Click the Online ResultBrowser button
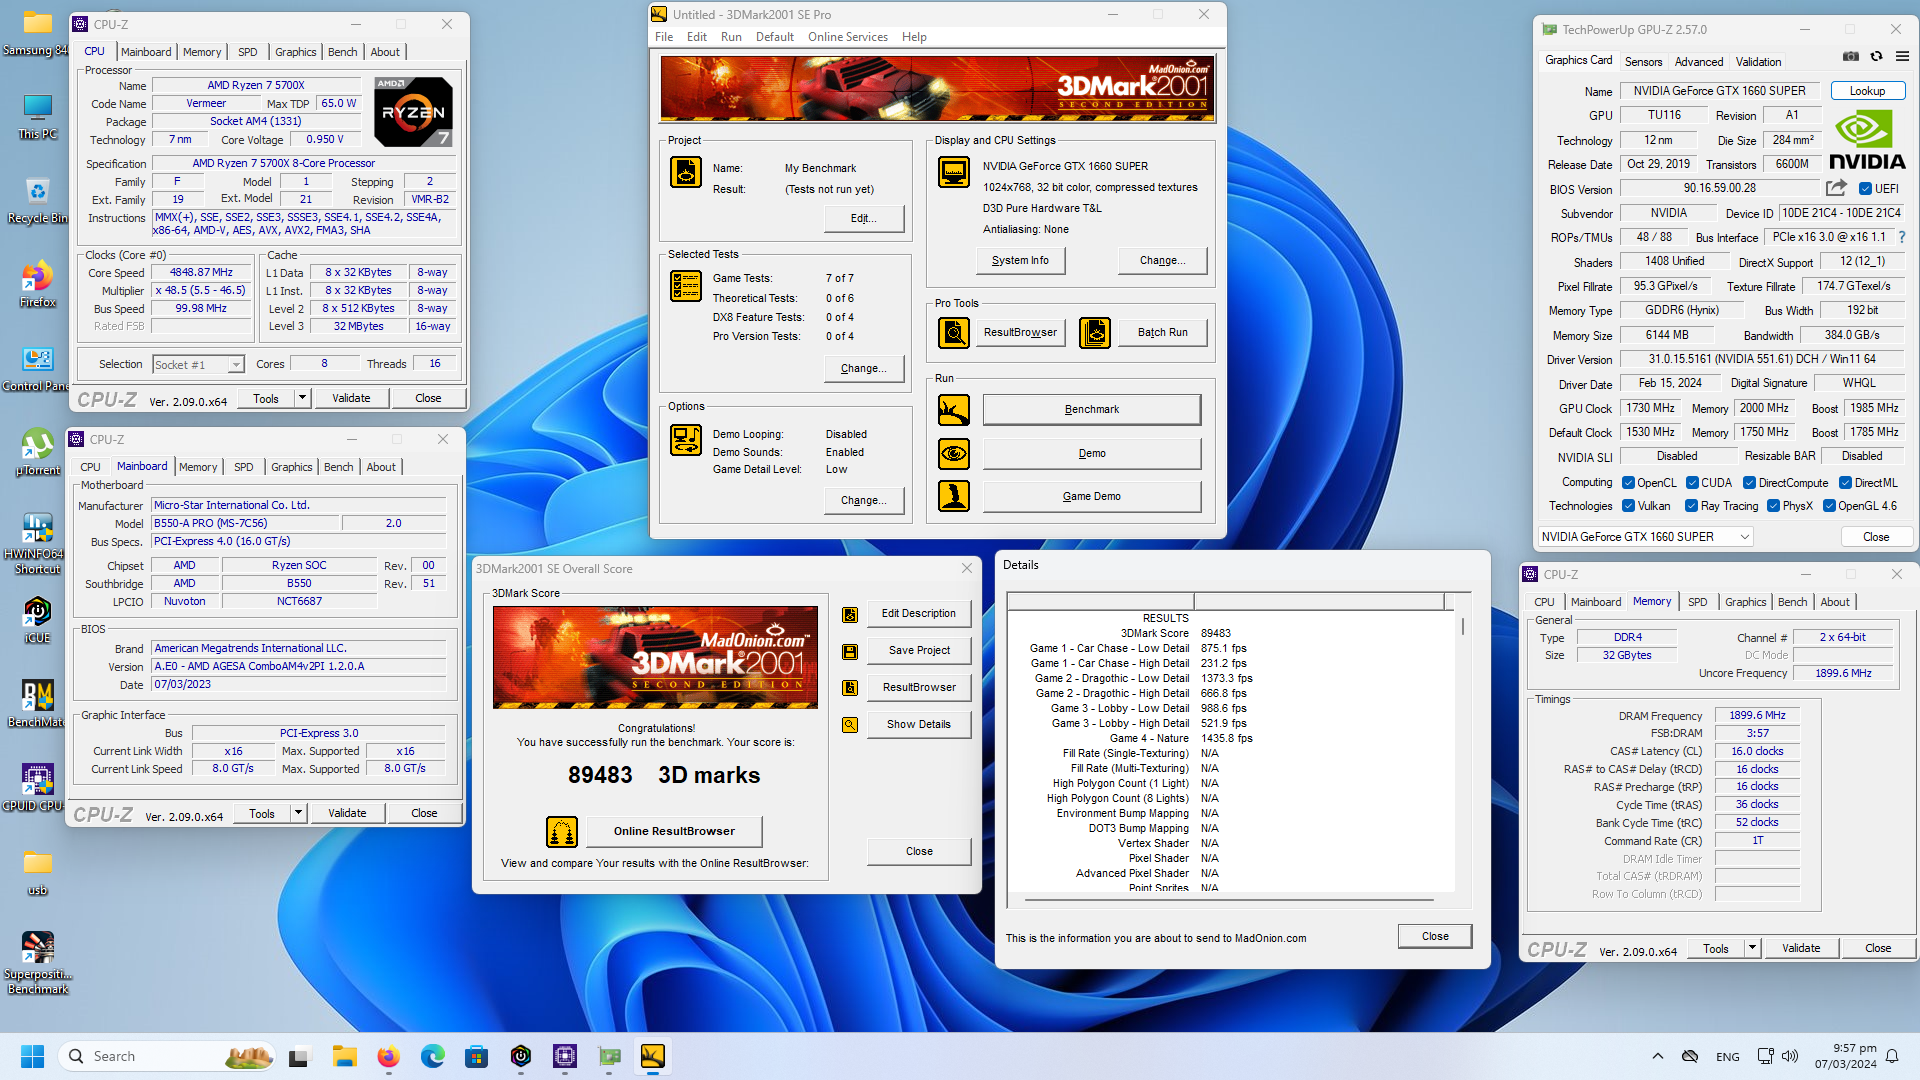1920x1080 pixels. tap(674, 831)
